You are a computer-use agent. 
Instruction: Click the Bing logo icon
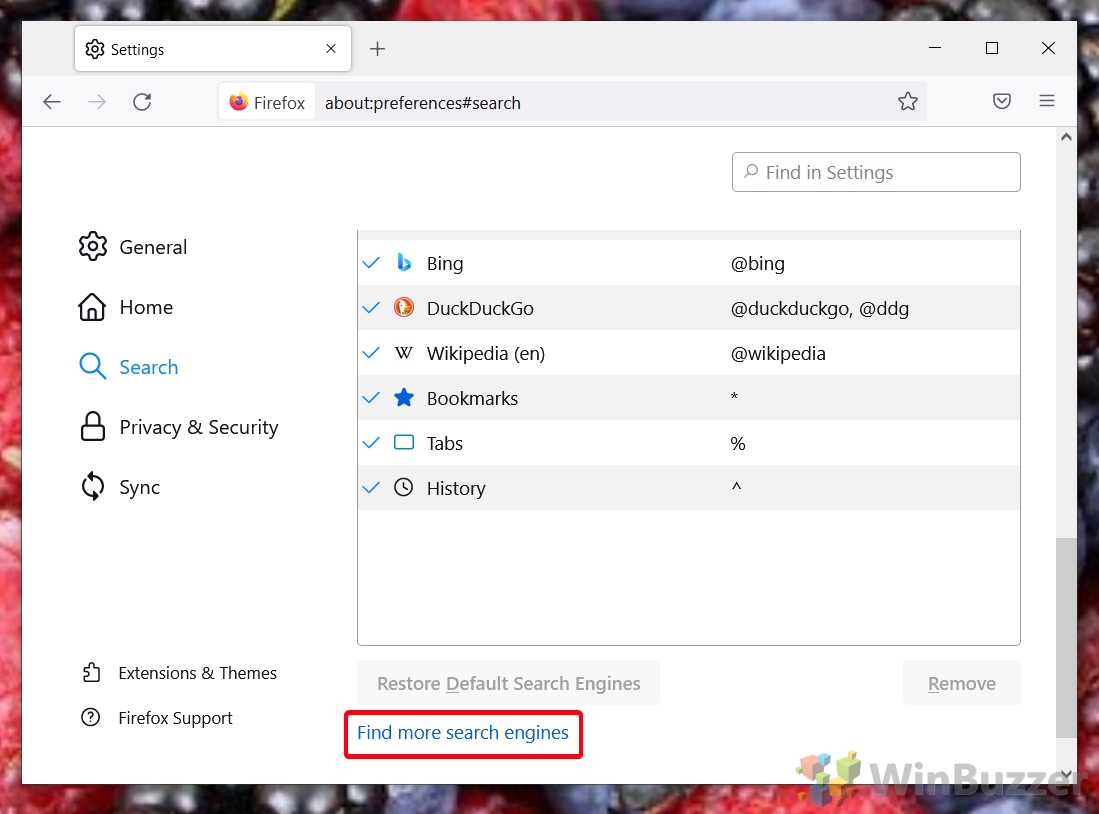coord(404,263)
